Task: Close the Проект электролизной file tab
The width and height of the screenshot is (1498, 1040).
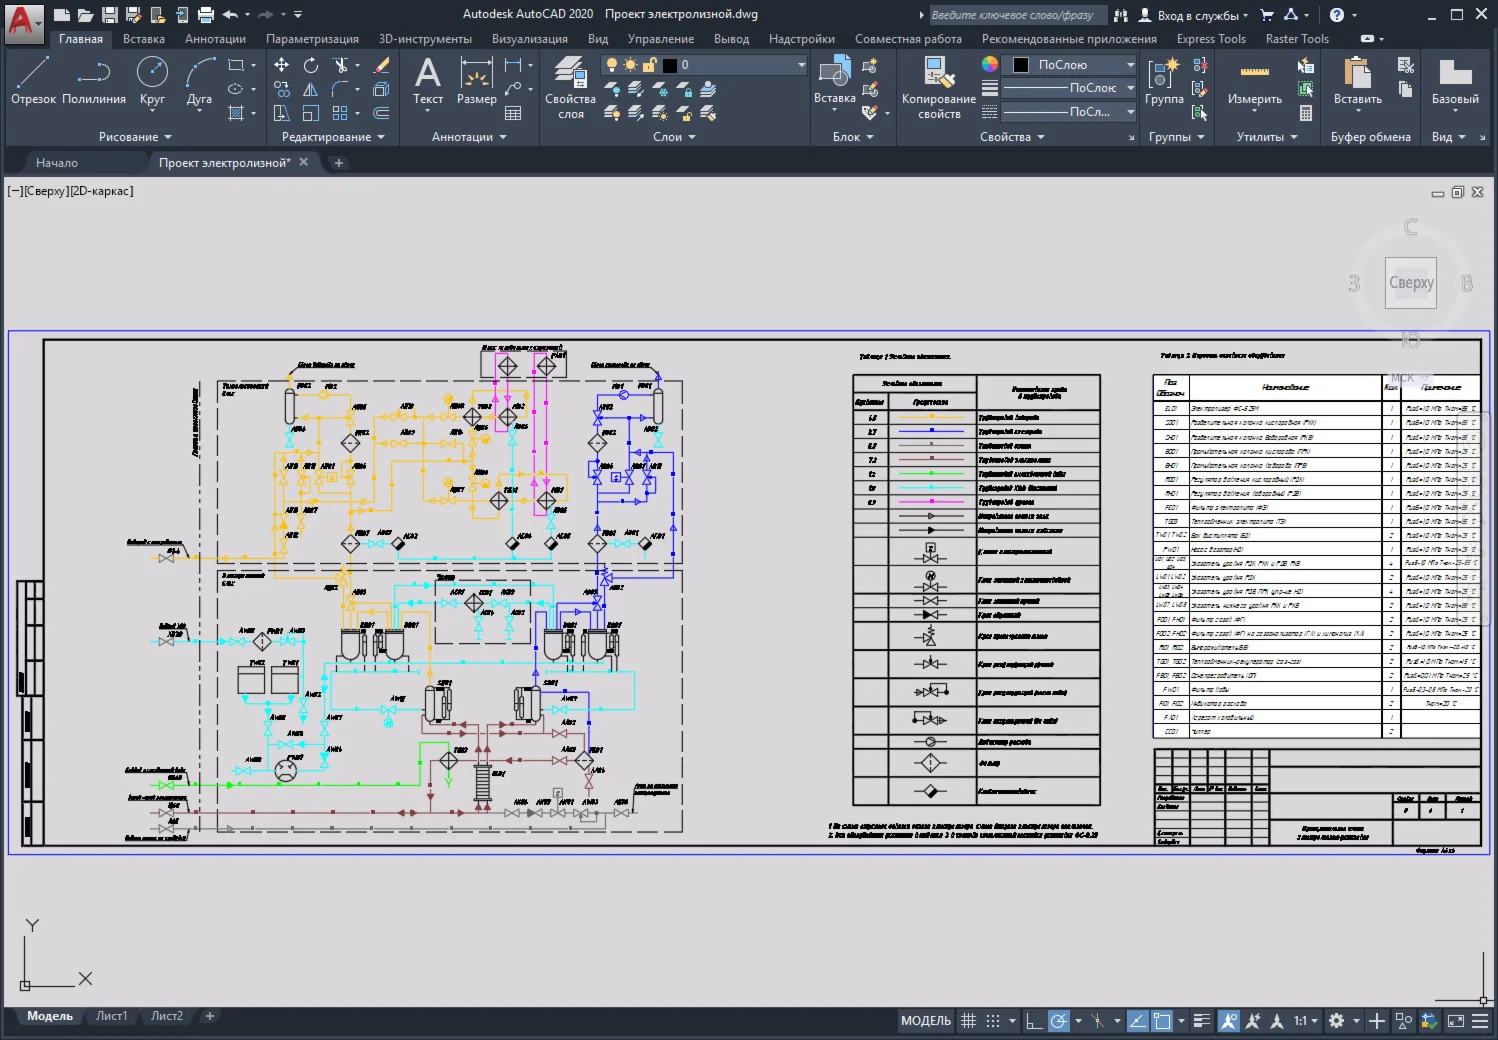Action: [x=304, y=162]
